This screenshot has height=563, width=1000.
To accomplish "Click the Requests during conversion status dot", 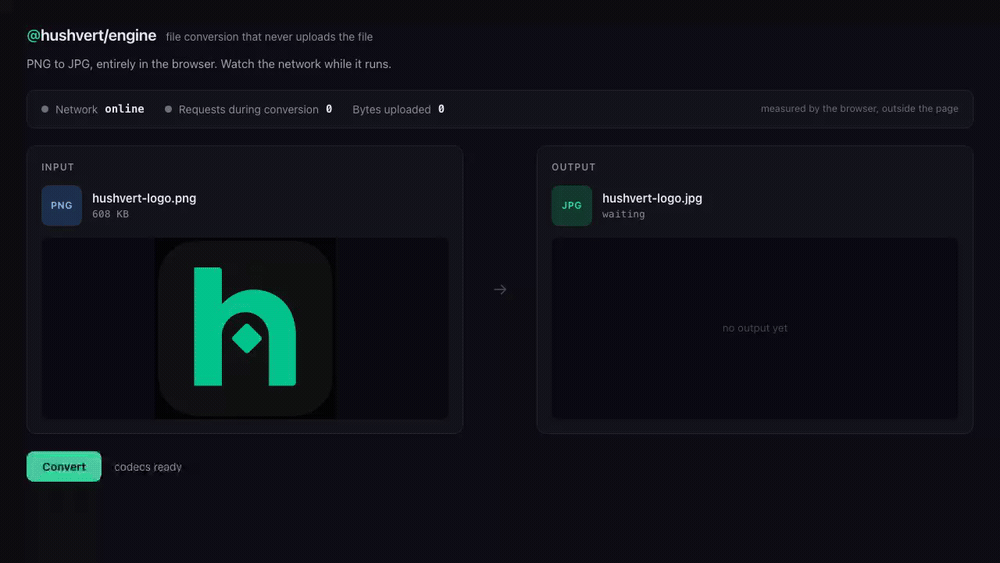I will pyautogui.click(x=168, y=109).
